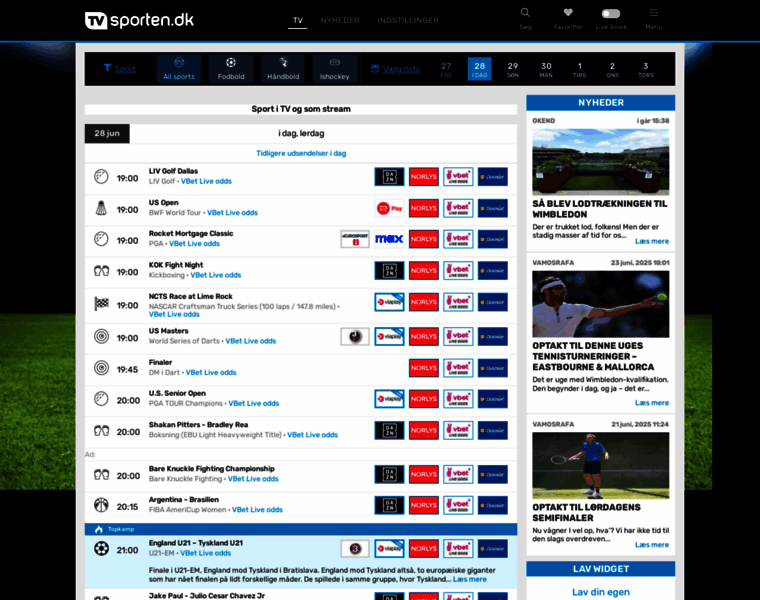760x600 pixels.
Task: Filter by All sports
Action: click(x=179, y=69)
